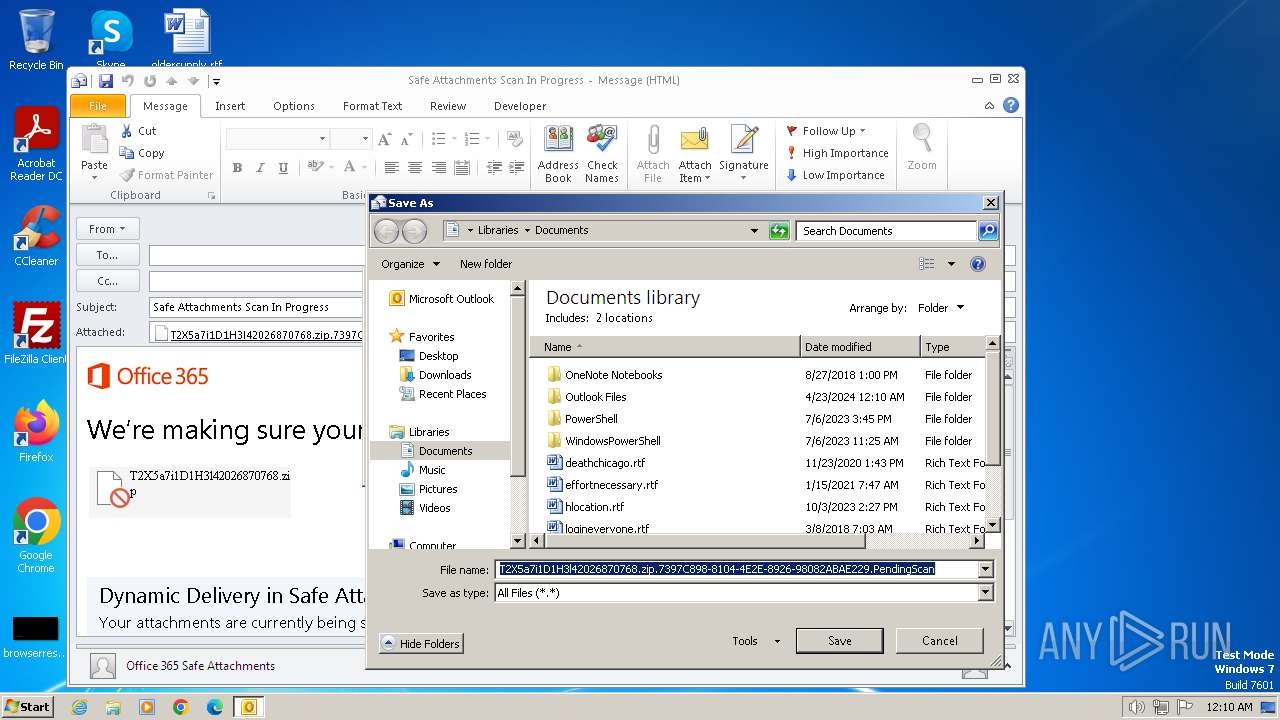The image size is (1280, 720).
Task: Click Hide Folders button
Action: (x=421, y=644)
